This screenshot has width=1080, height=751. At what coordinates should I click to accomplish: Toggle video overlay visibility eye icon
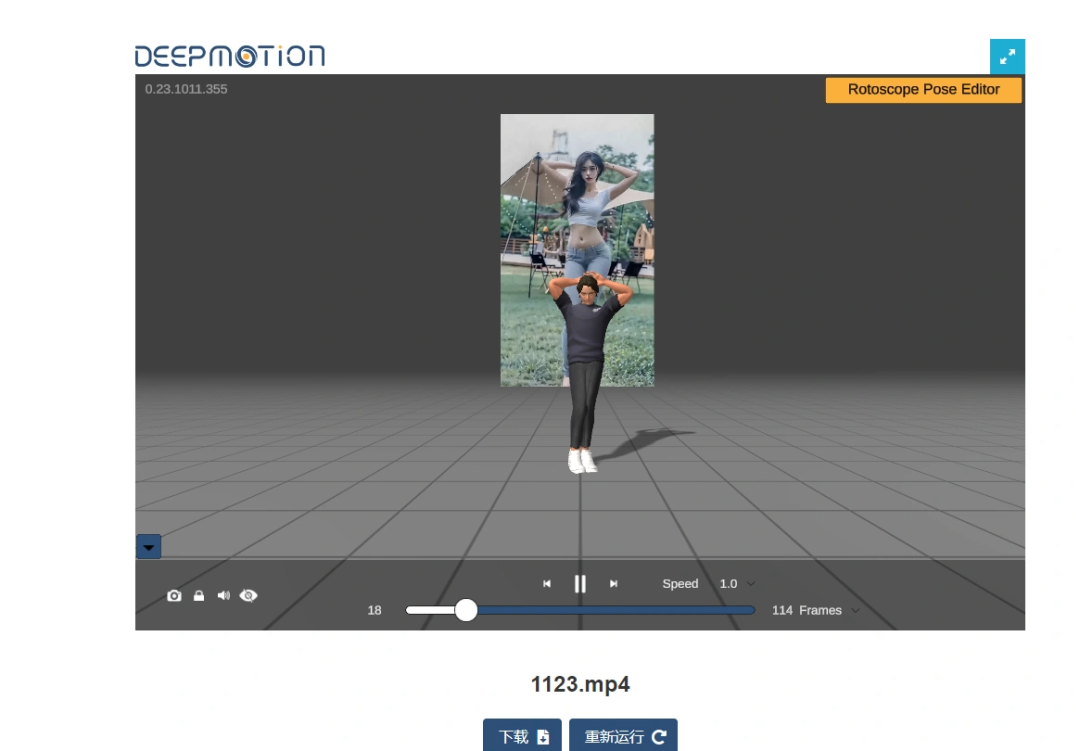tap(249, 595)
